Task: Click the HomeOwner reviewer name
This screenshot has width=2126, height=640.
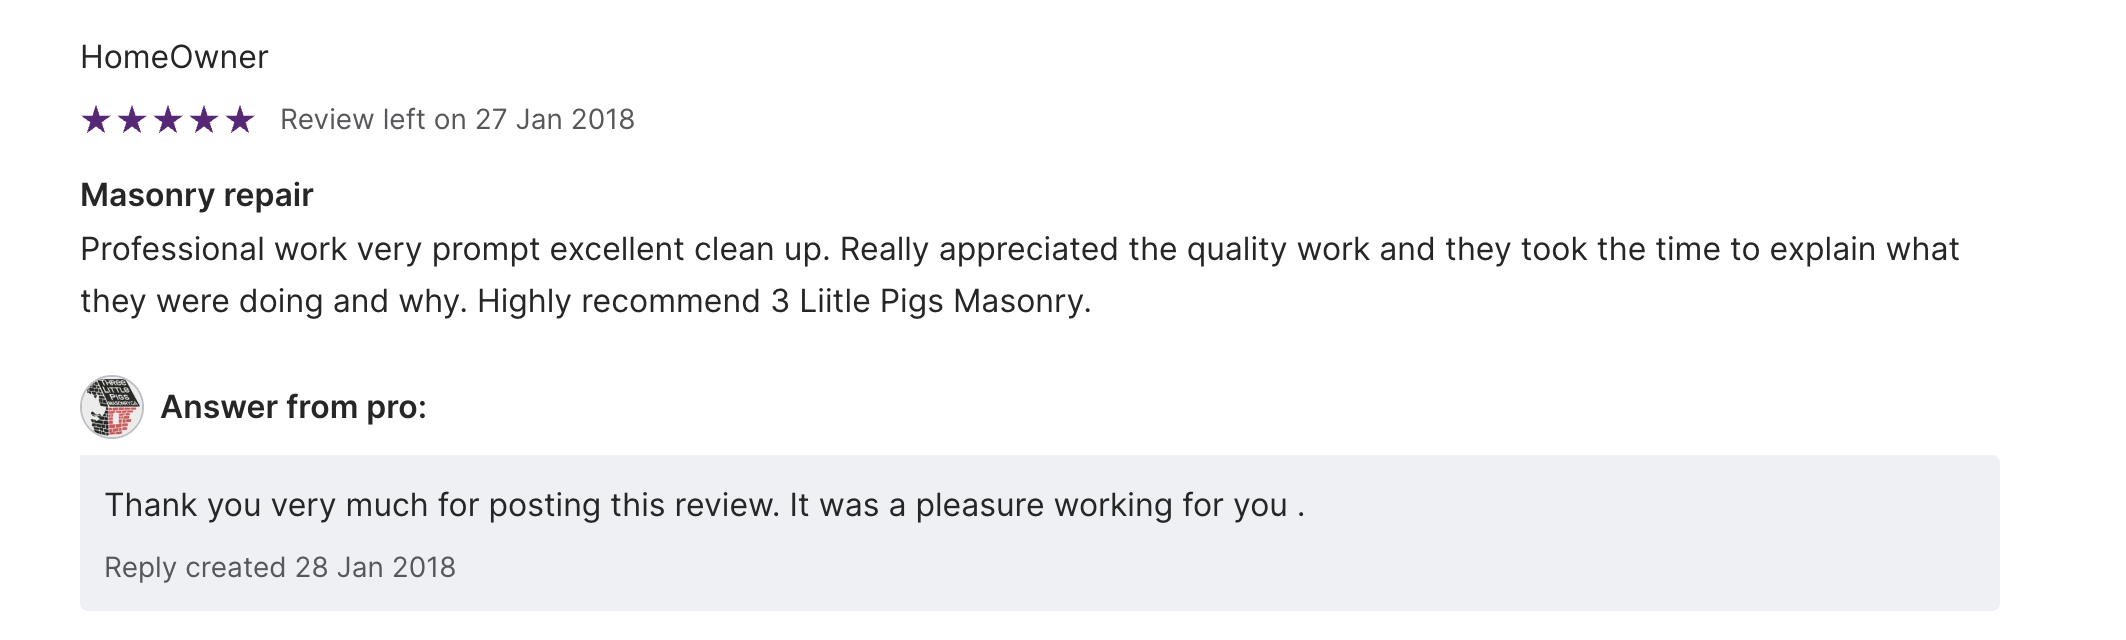Action: [174, 57]
